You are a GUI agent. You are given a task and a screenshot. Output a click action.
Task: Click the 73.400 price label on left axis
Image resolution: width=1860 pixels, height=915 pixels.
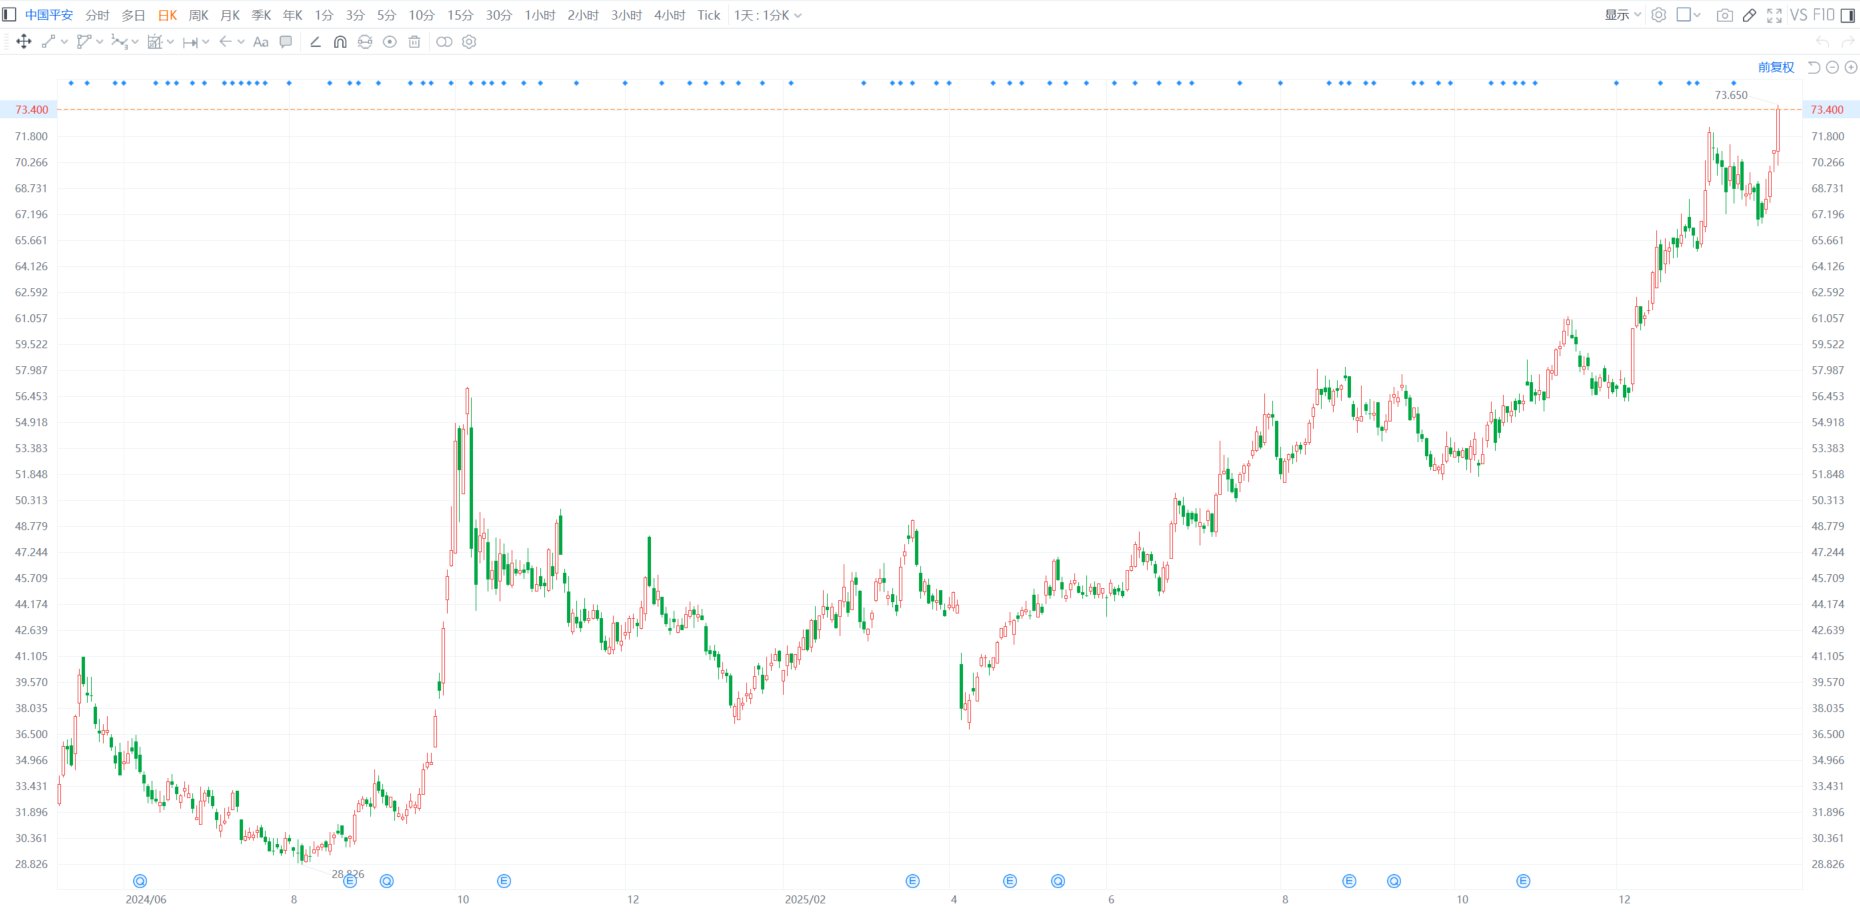click(31, 110)
